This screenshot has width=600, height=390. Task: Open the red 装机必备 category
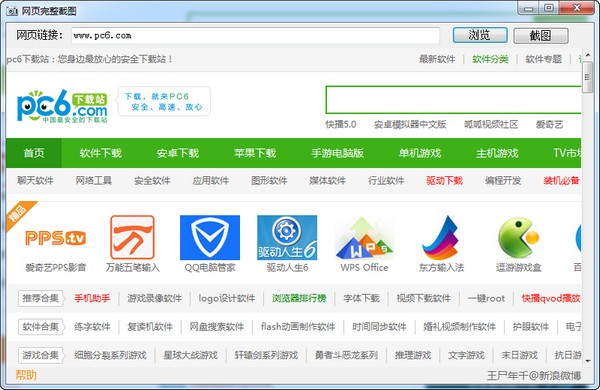[x=561, y=180]
